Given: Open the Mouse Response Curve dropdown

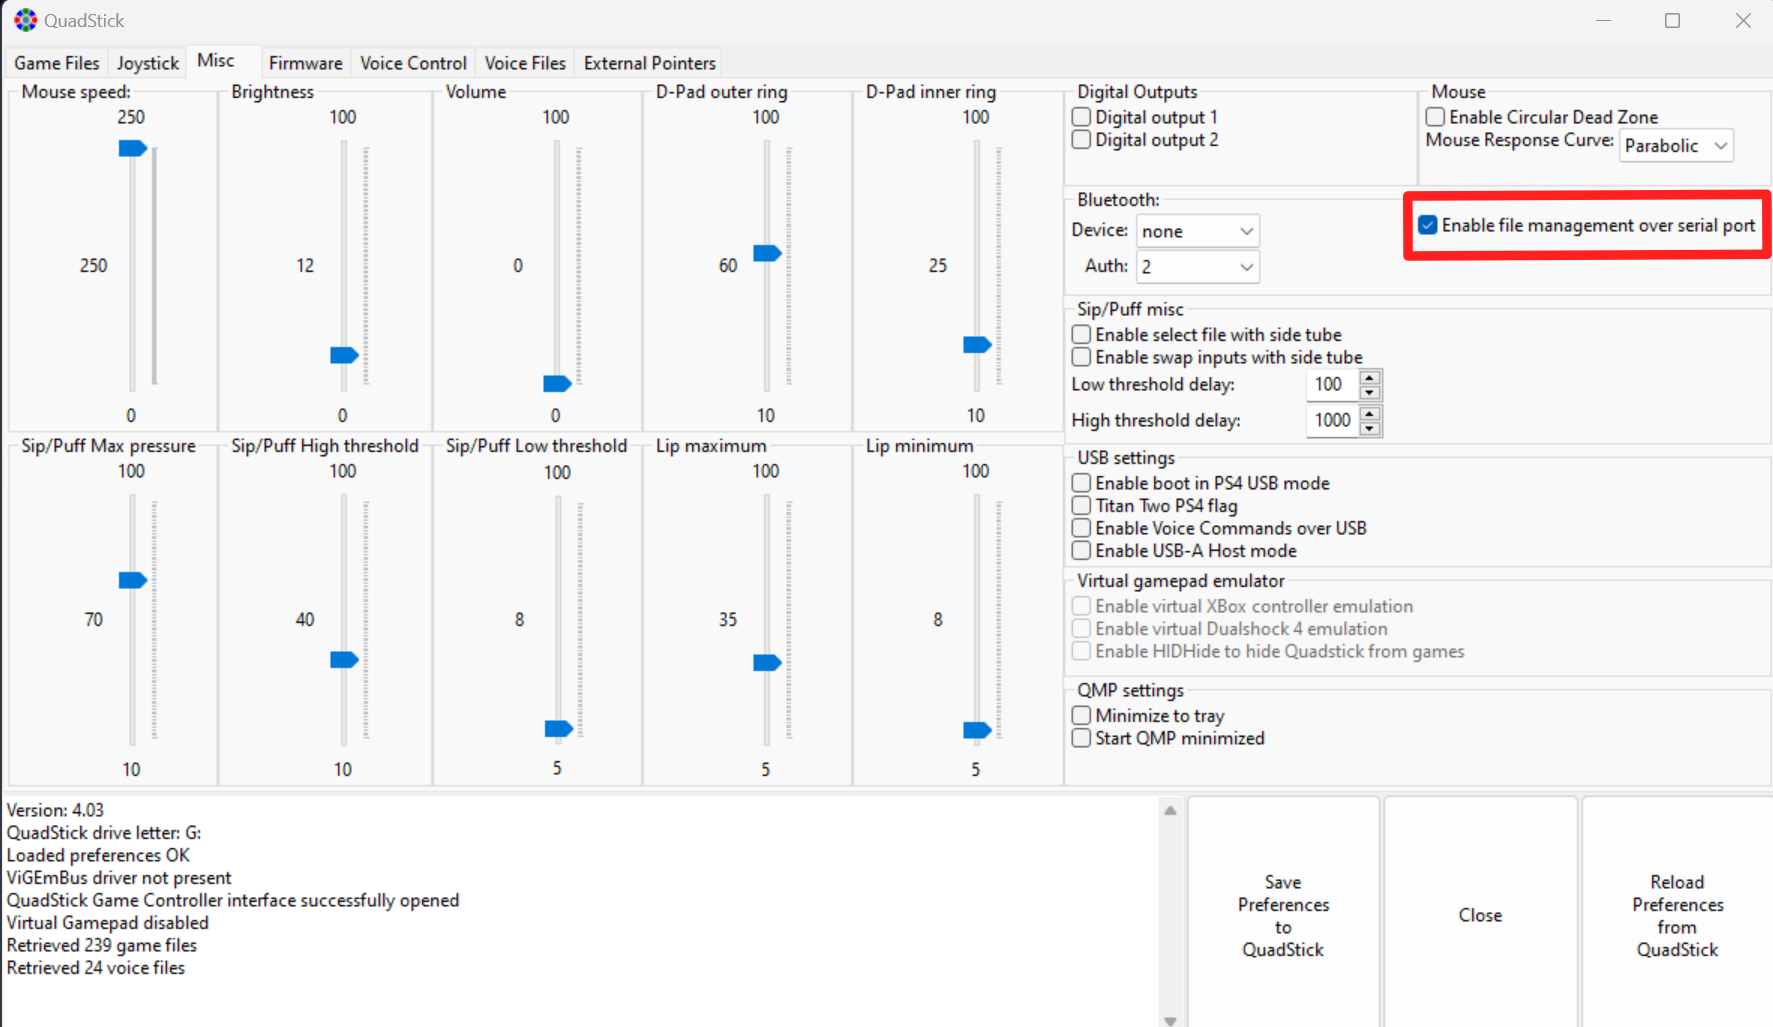Looking at the screenshot, I should (1676, 146).
